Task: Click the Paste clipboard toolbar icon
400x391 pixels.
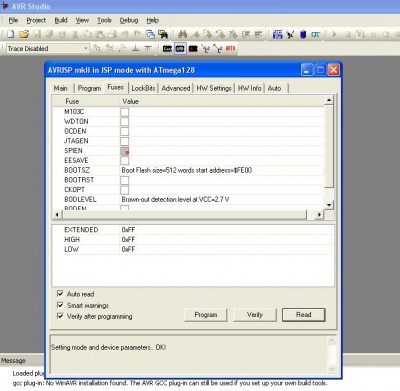Action: pyautogui.click(x=100, y=34)
